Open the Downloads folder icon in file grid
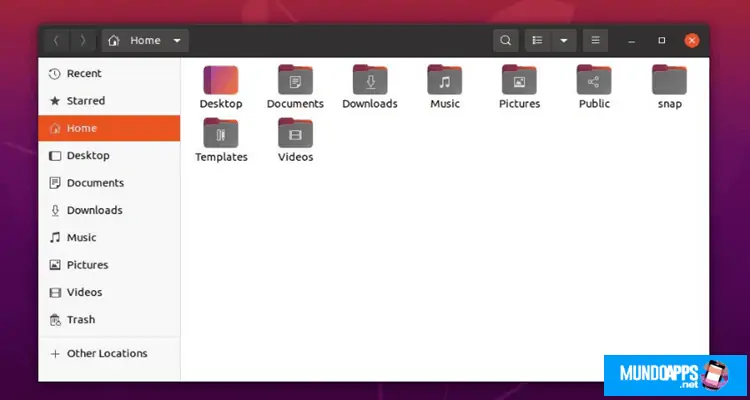This screenshot has width=750, height=400. click(x=370, y=80)
